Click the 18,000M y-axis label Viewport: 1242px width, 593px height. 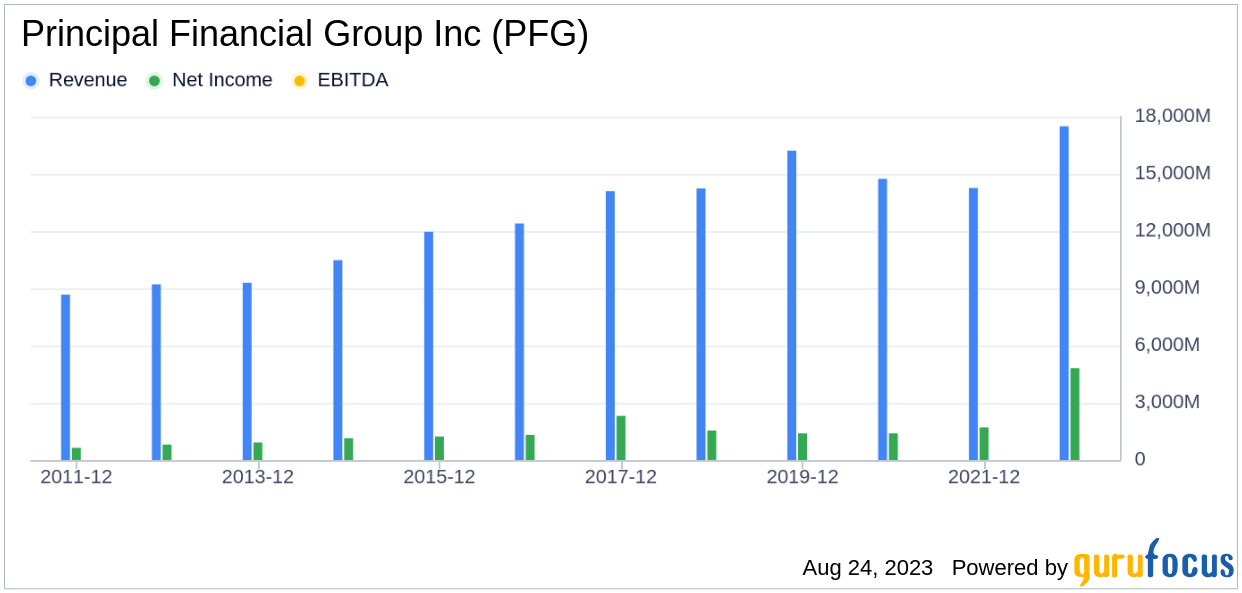(x=1172, y=116)
